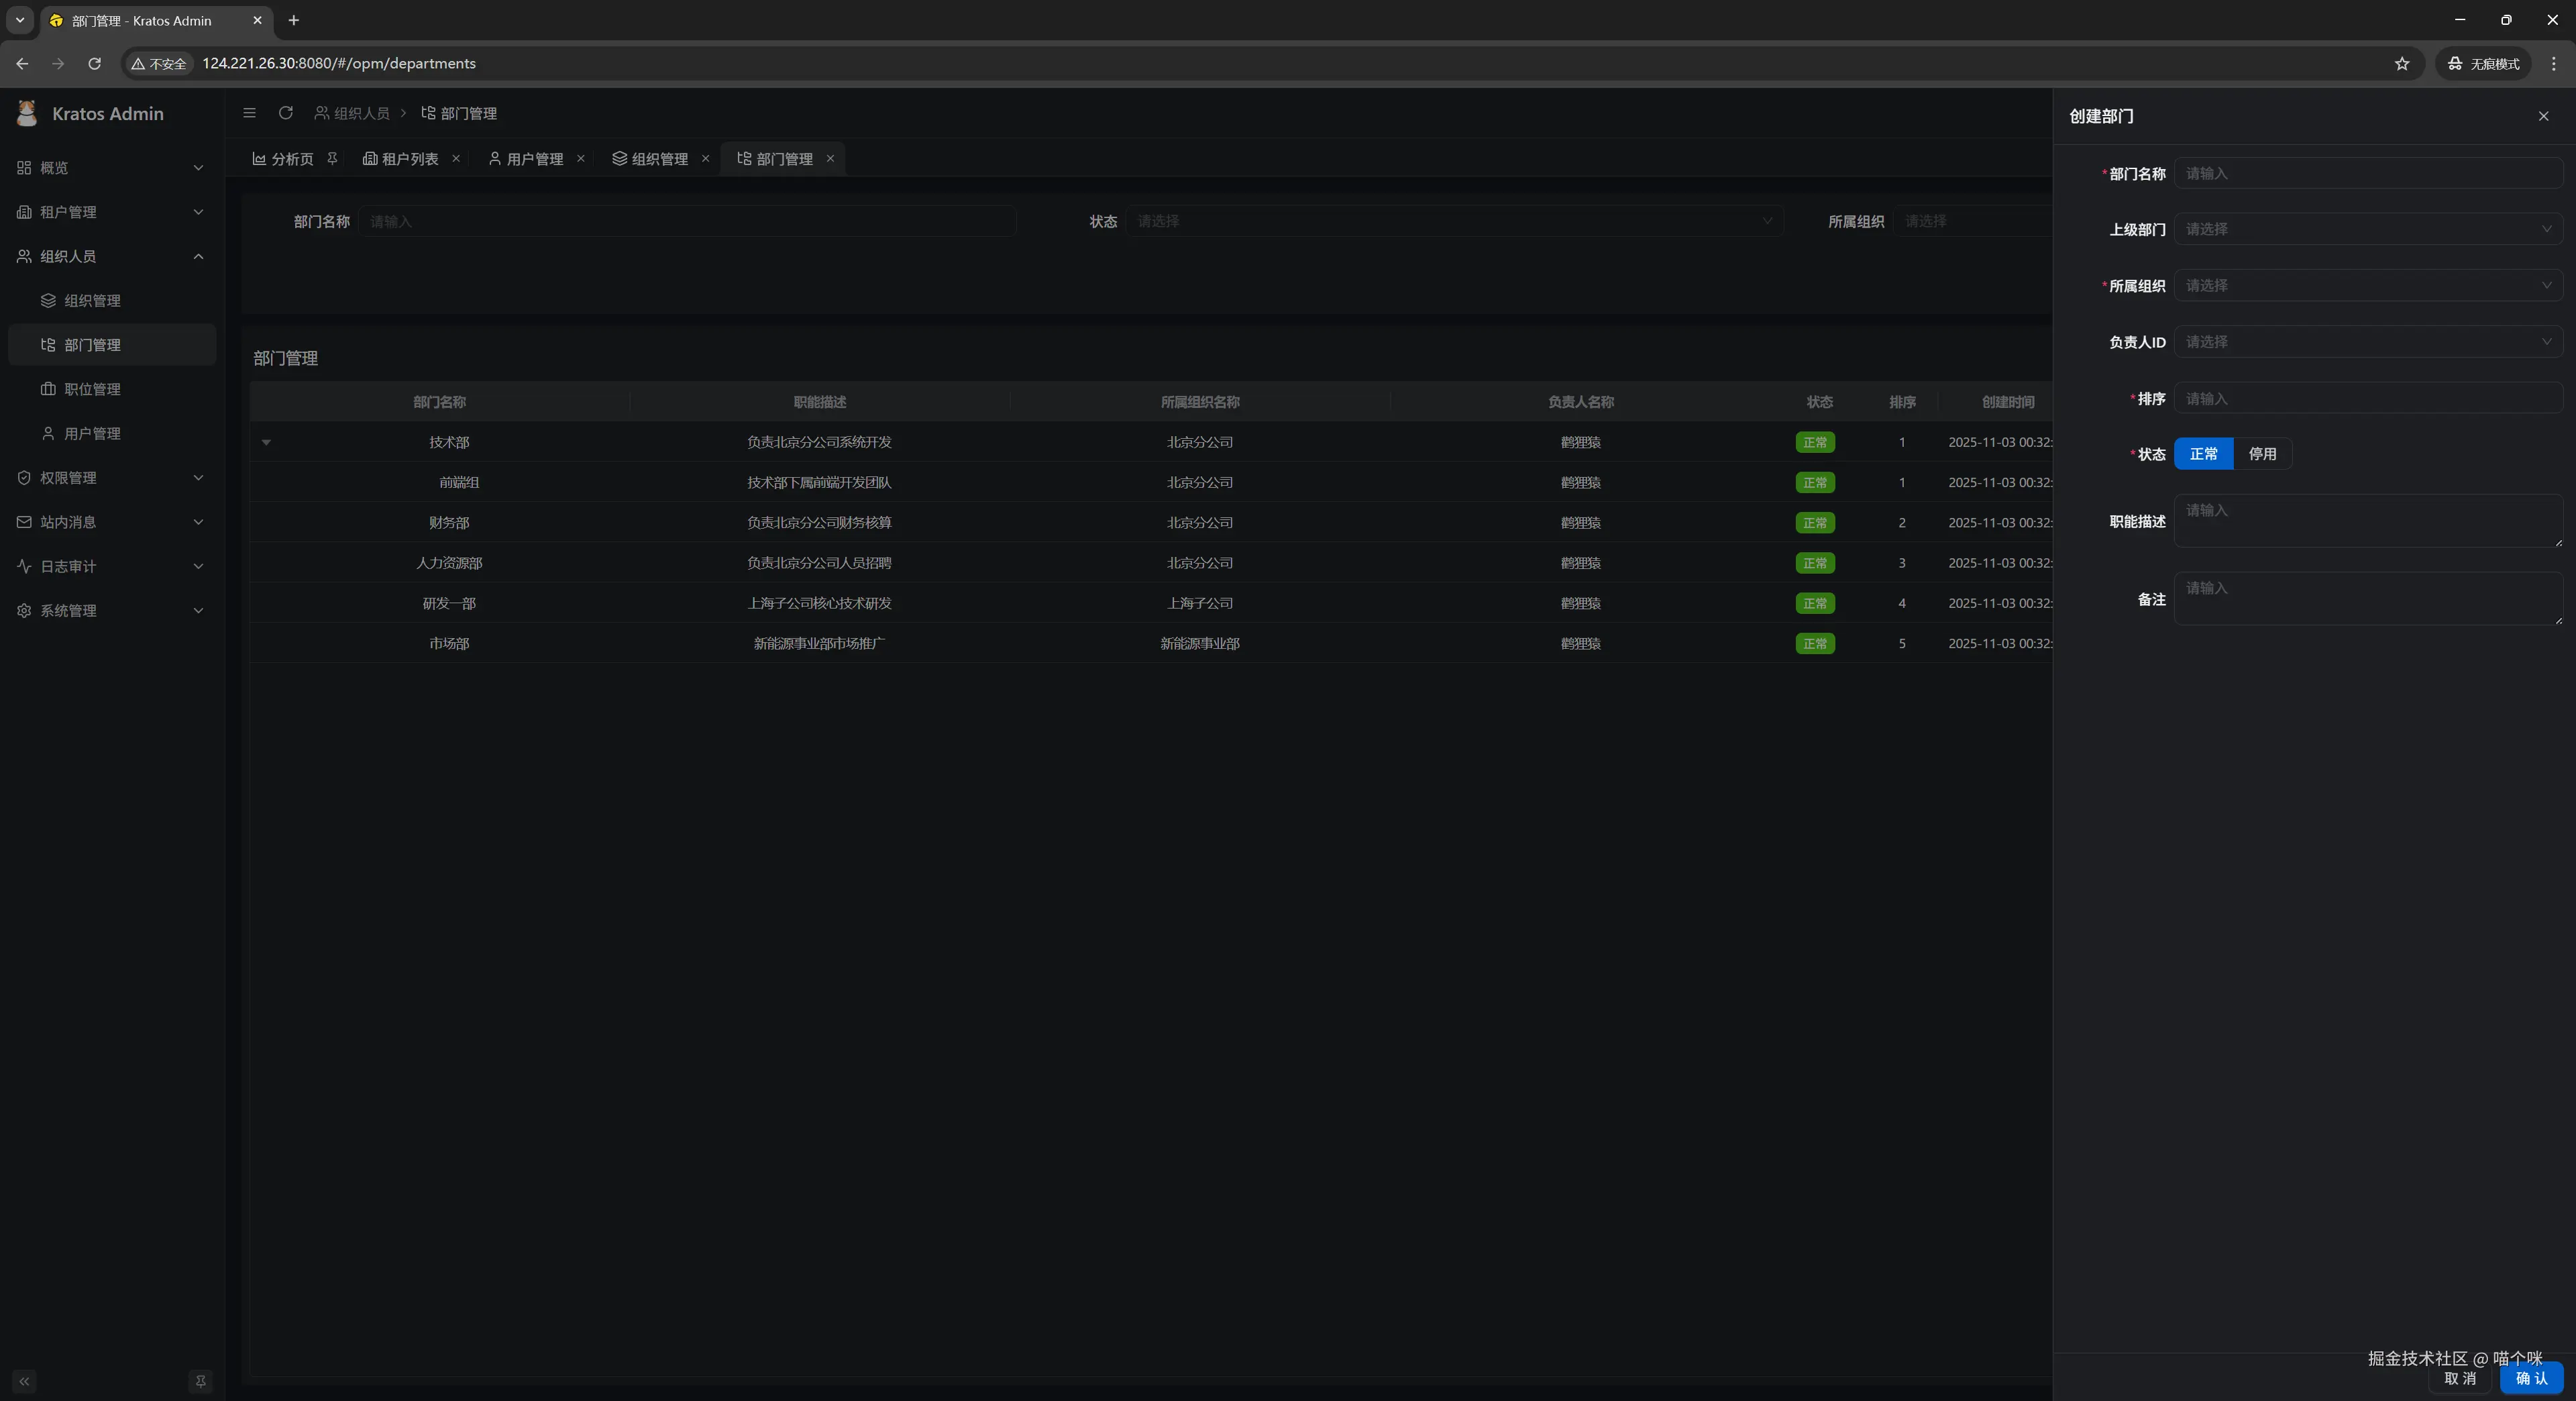The width and height of the screenshot is (2576, 1401).
Task: Click the pin icon at sidebar bottom
Action: (x=200, y=1381)
